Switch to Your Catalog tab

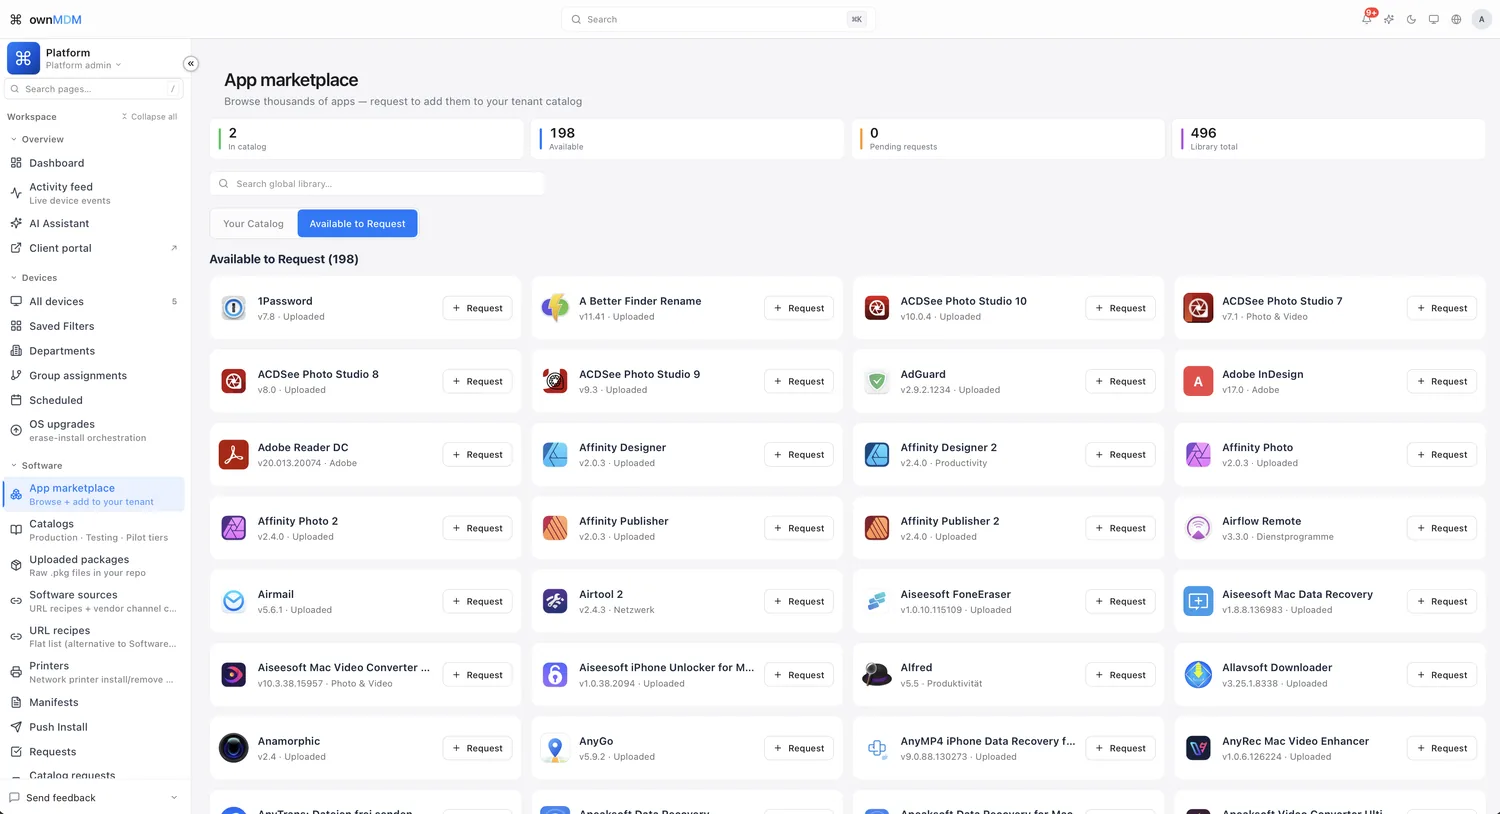253,224
